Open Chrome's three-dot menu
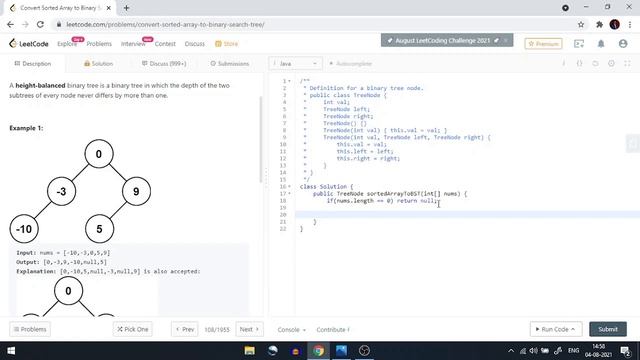Image resolution: width=640 pixels, height=360 pixels. pos(630,24)
